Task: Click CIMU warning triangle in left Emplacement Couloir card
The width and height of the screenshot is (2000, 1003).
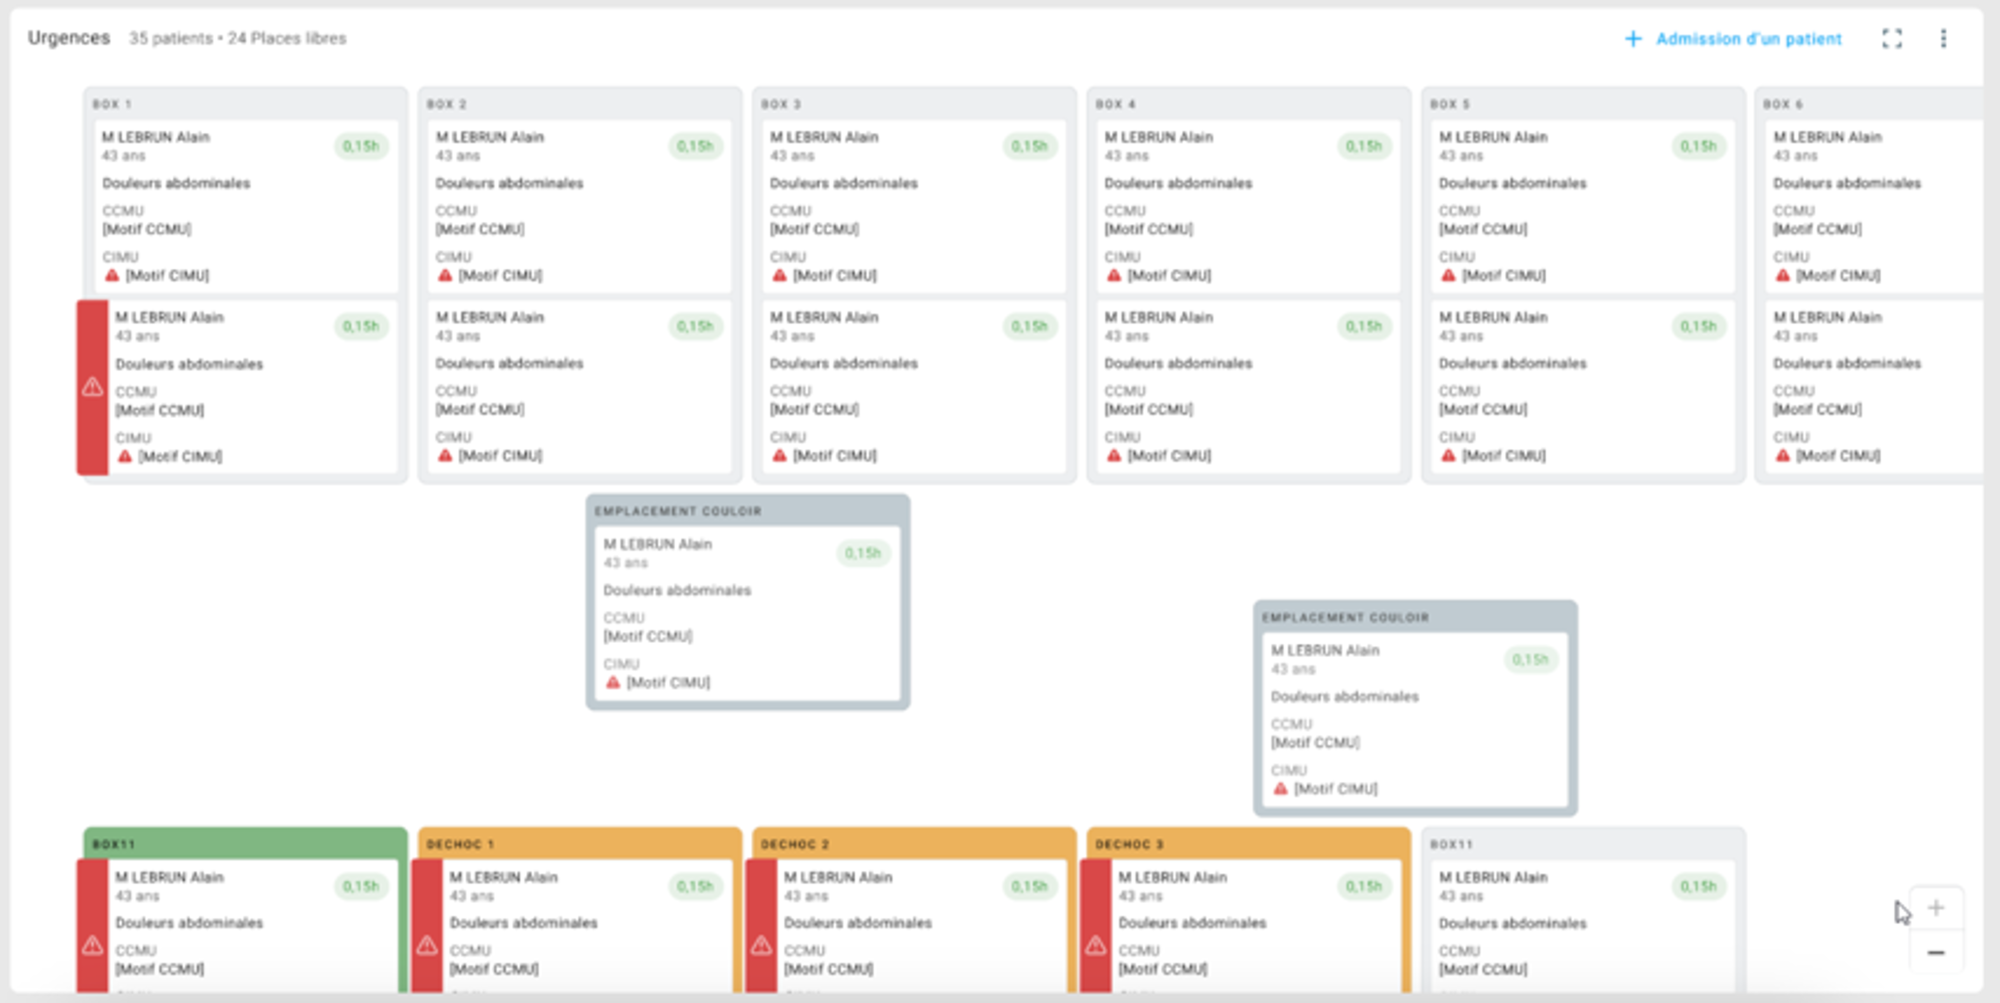Action: (x=614, y=682)
